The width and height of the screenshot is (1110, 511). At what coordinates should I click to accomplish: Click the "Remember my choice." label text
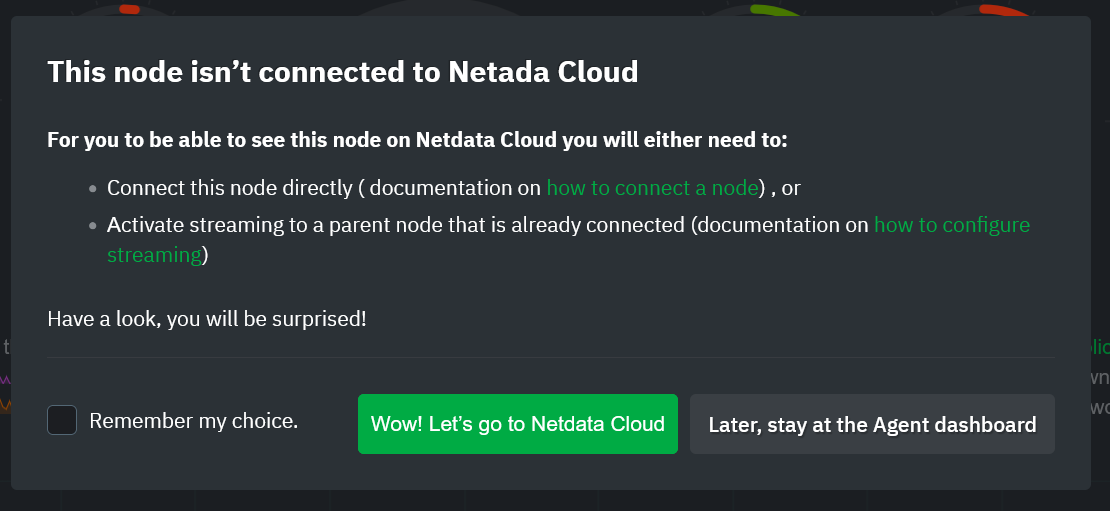pos(194,421)
